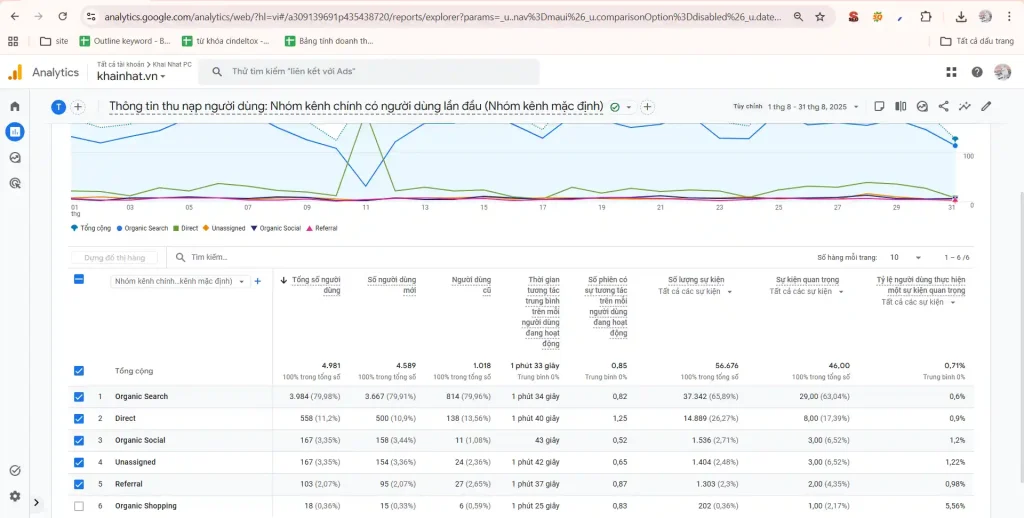Screen dimensions: 1024x518
Task: Open Tỷ lệ người dùng event filter dropdown
Action: coord(919,302)
